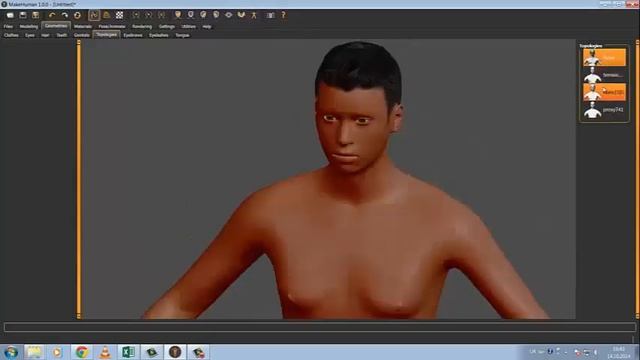Screen dimensions: 640x360
Task: Open the Materials tab
Action: pyautogui.click(x=83, y=27)
